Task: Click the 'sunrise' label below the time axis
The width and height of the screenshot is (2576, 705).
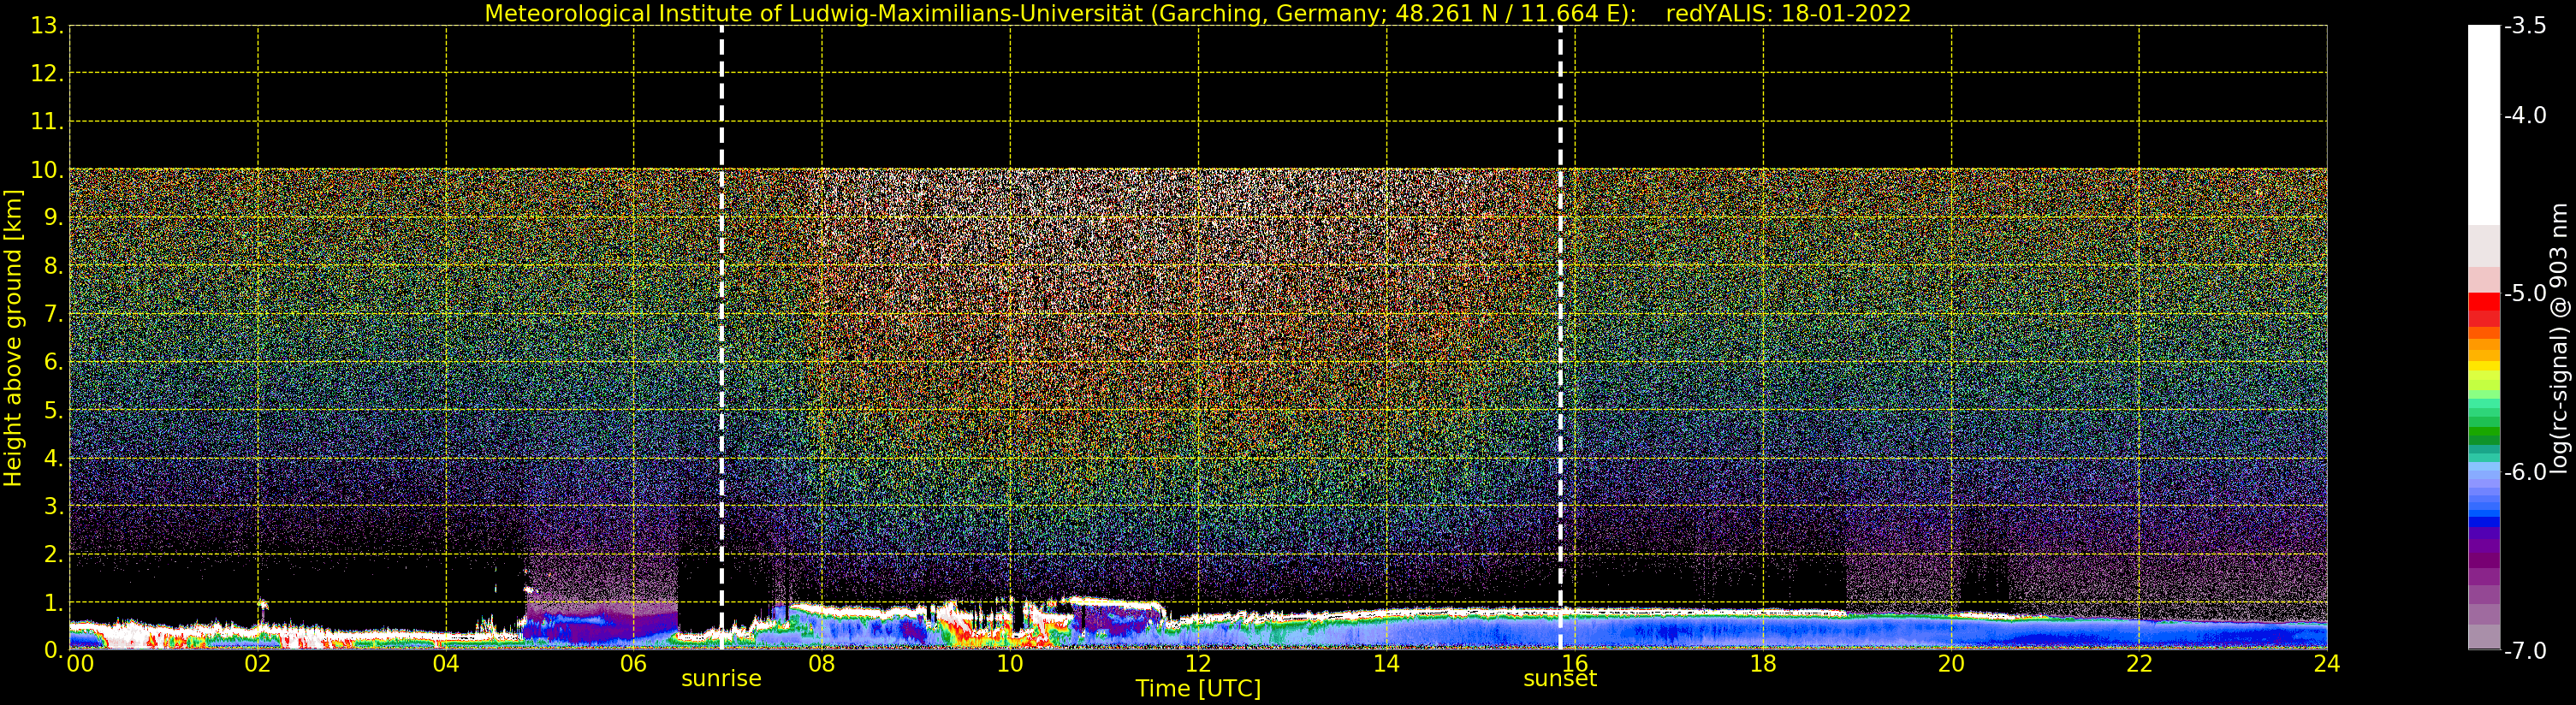Action: click(x=721, y=678)
